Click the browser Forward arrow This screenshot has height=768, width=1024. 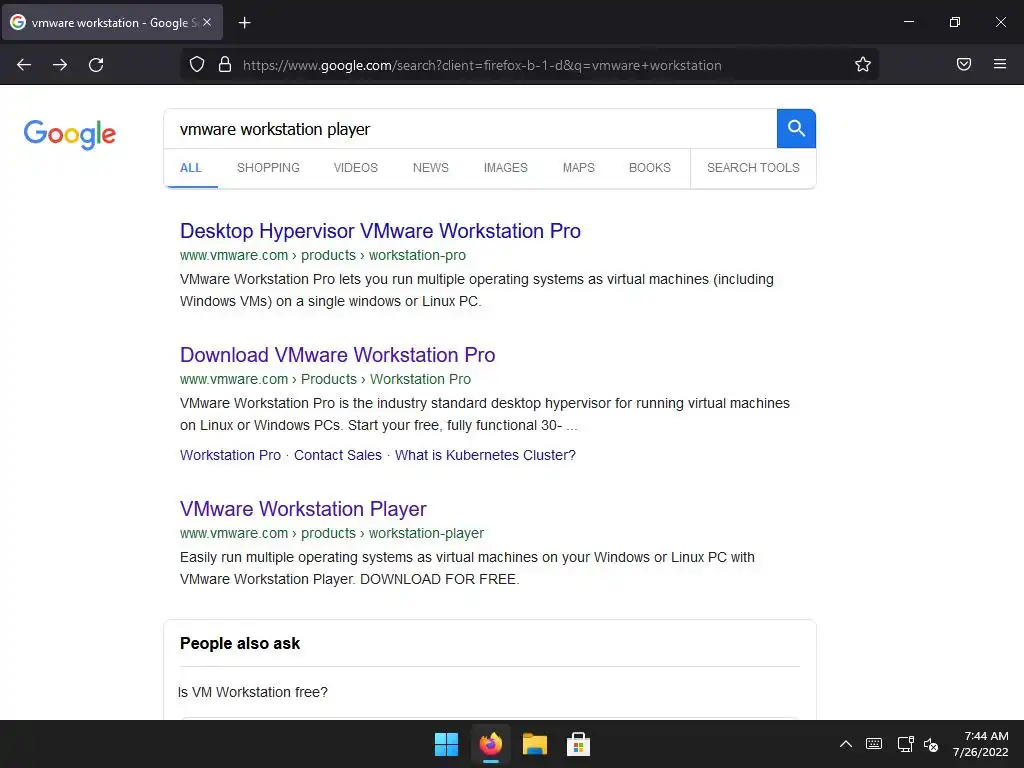pos(60,65)
